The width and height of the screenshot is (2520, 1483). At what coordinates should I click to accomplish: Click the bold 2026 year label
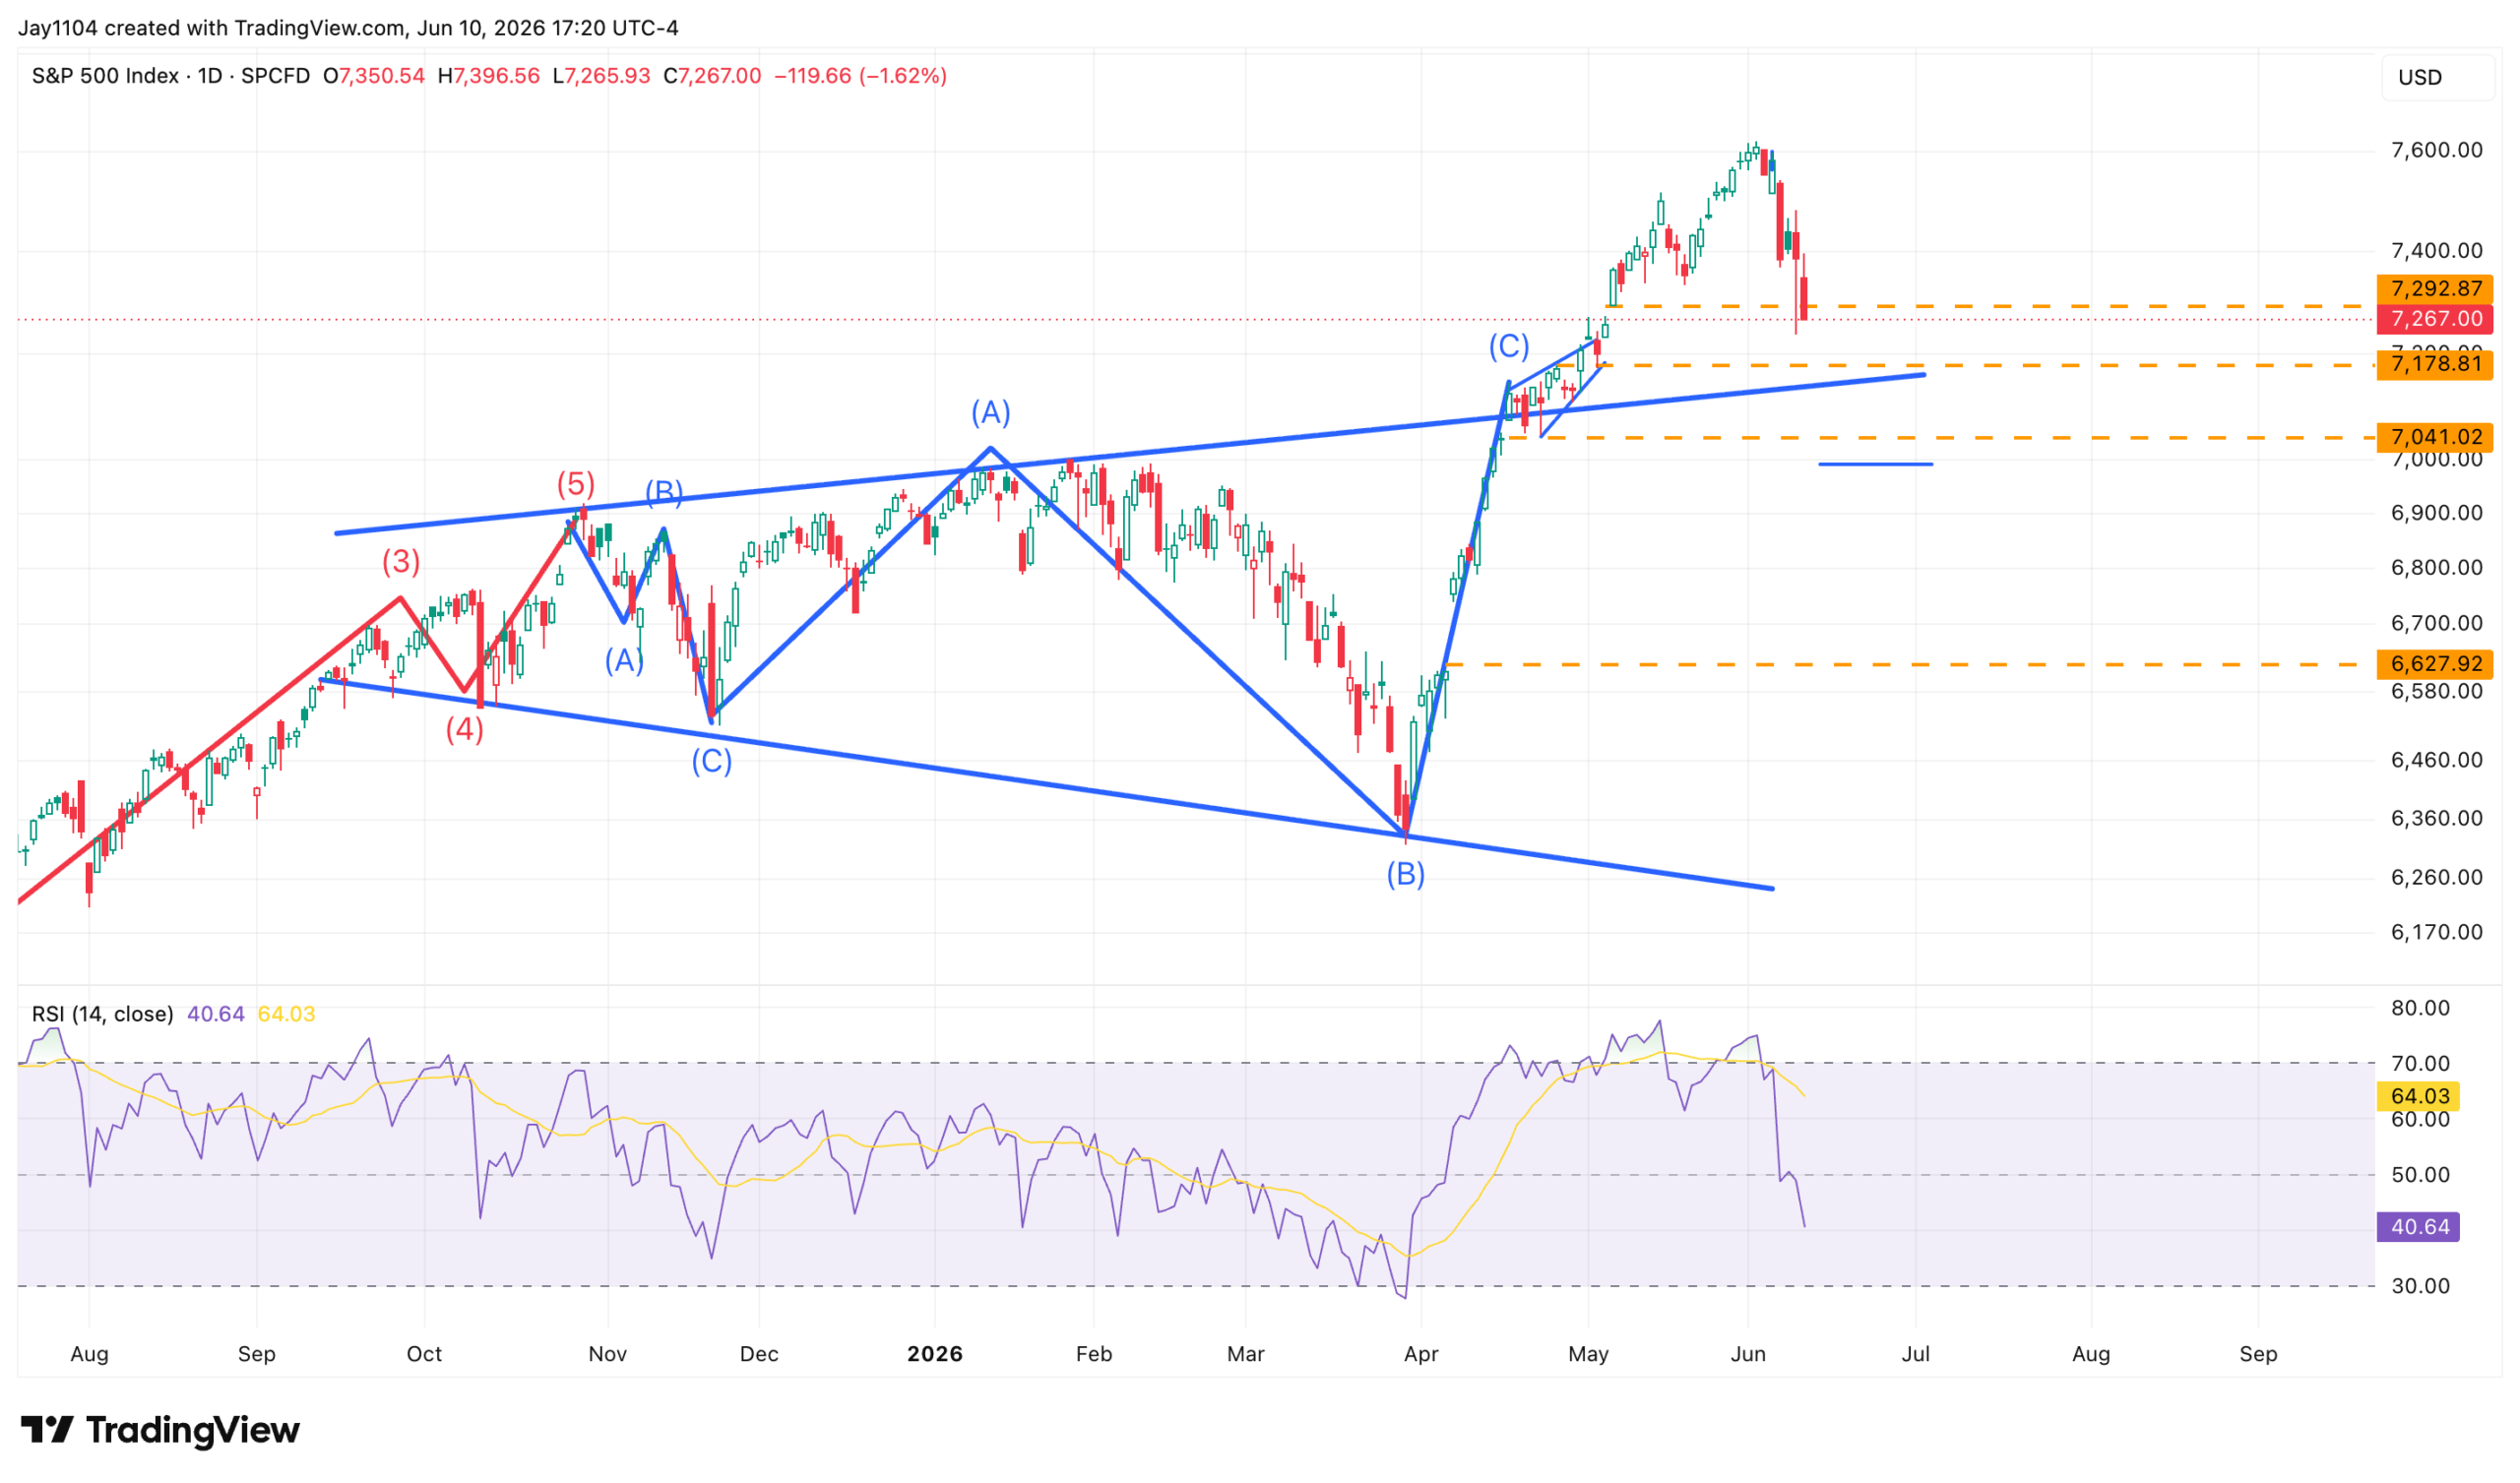tap(935, 1354)
